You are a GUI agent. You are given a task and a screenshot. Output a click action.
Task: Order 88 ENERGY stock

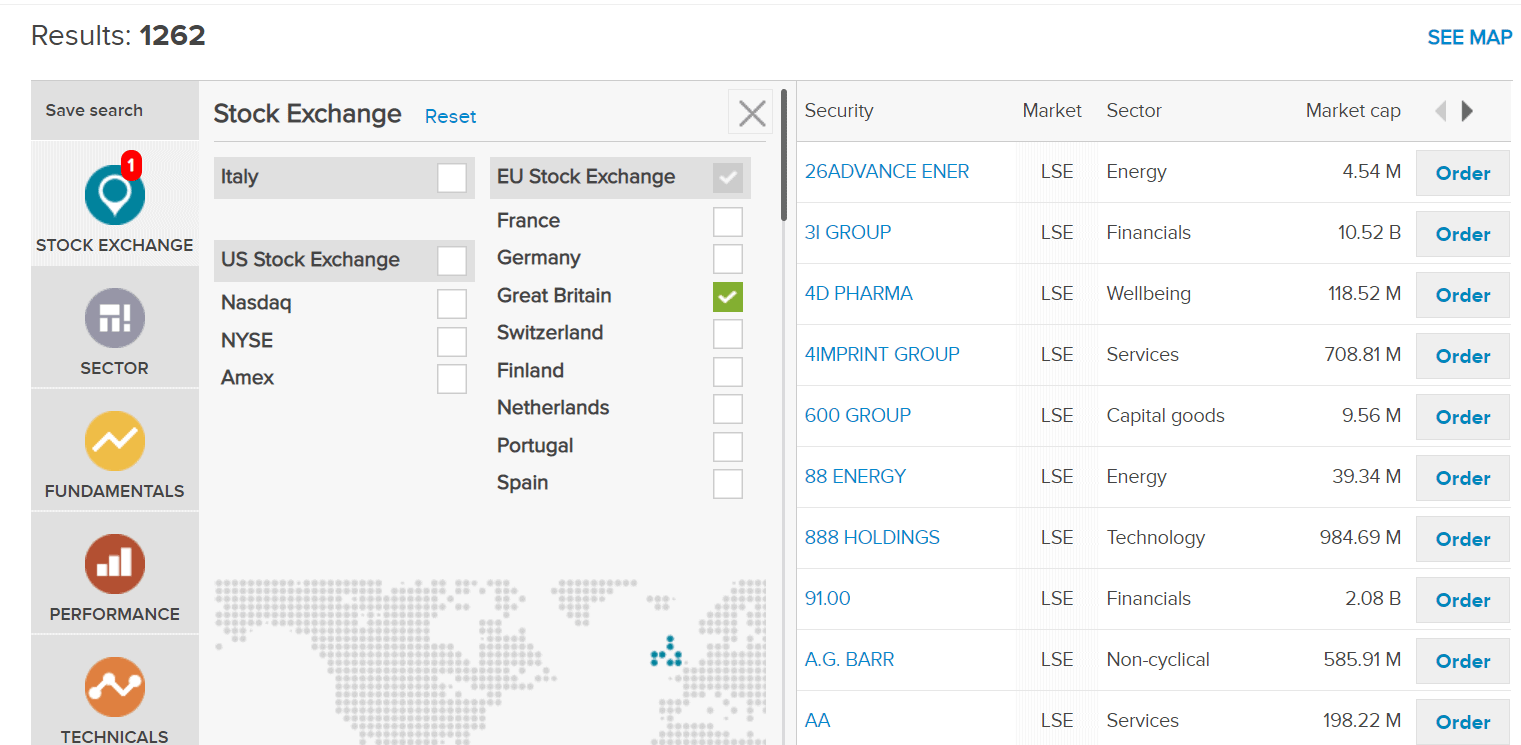point(1463,478)
